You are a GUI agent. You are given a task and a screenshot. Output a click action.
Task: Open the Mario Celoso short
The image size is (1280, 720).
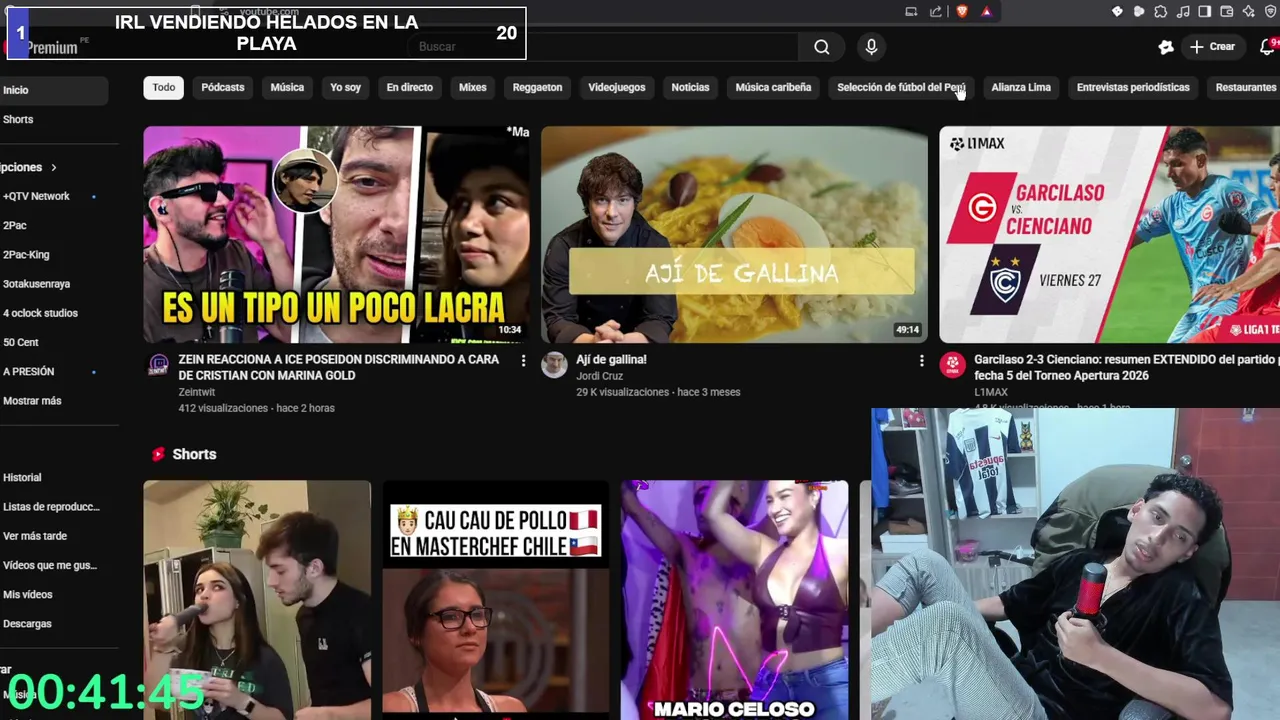coord(734,600)
